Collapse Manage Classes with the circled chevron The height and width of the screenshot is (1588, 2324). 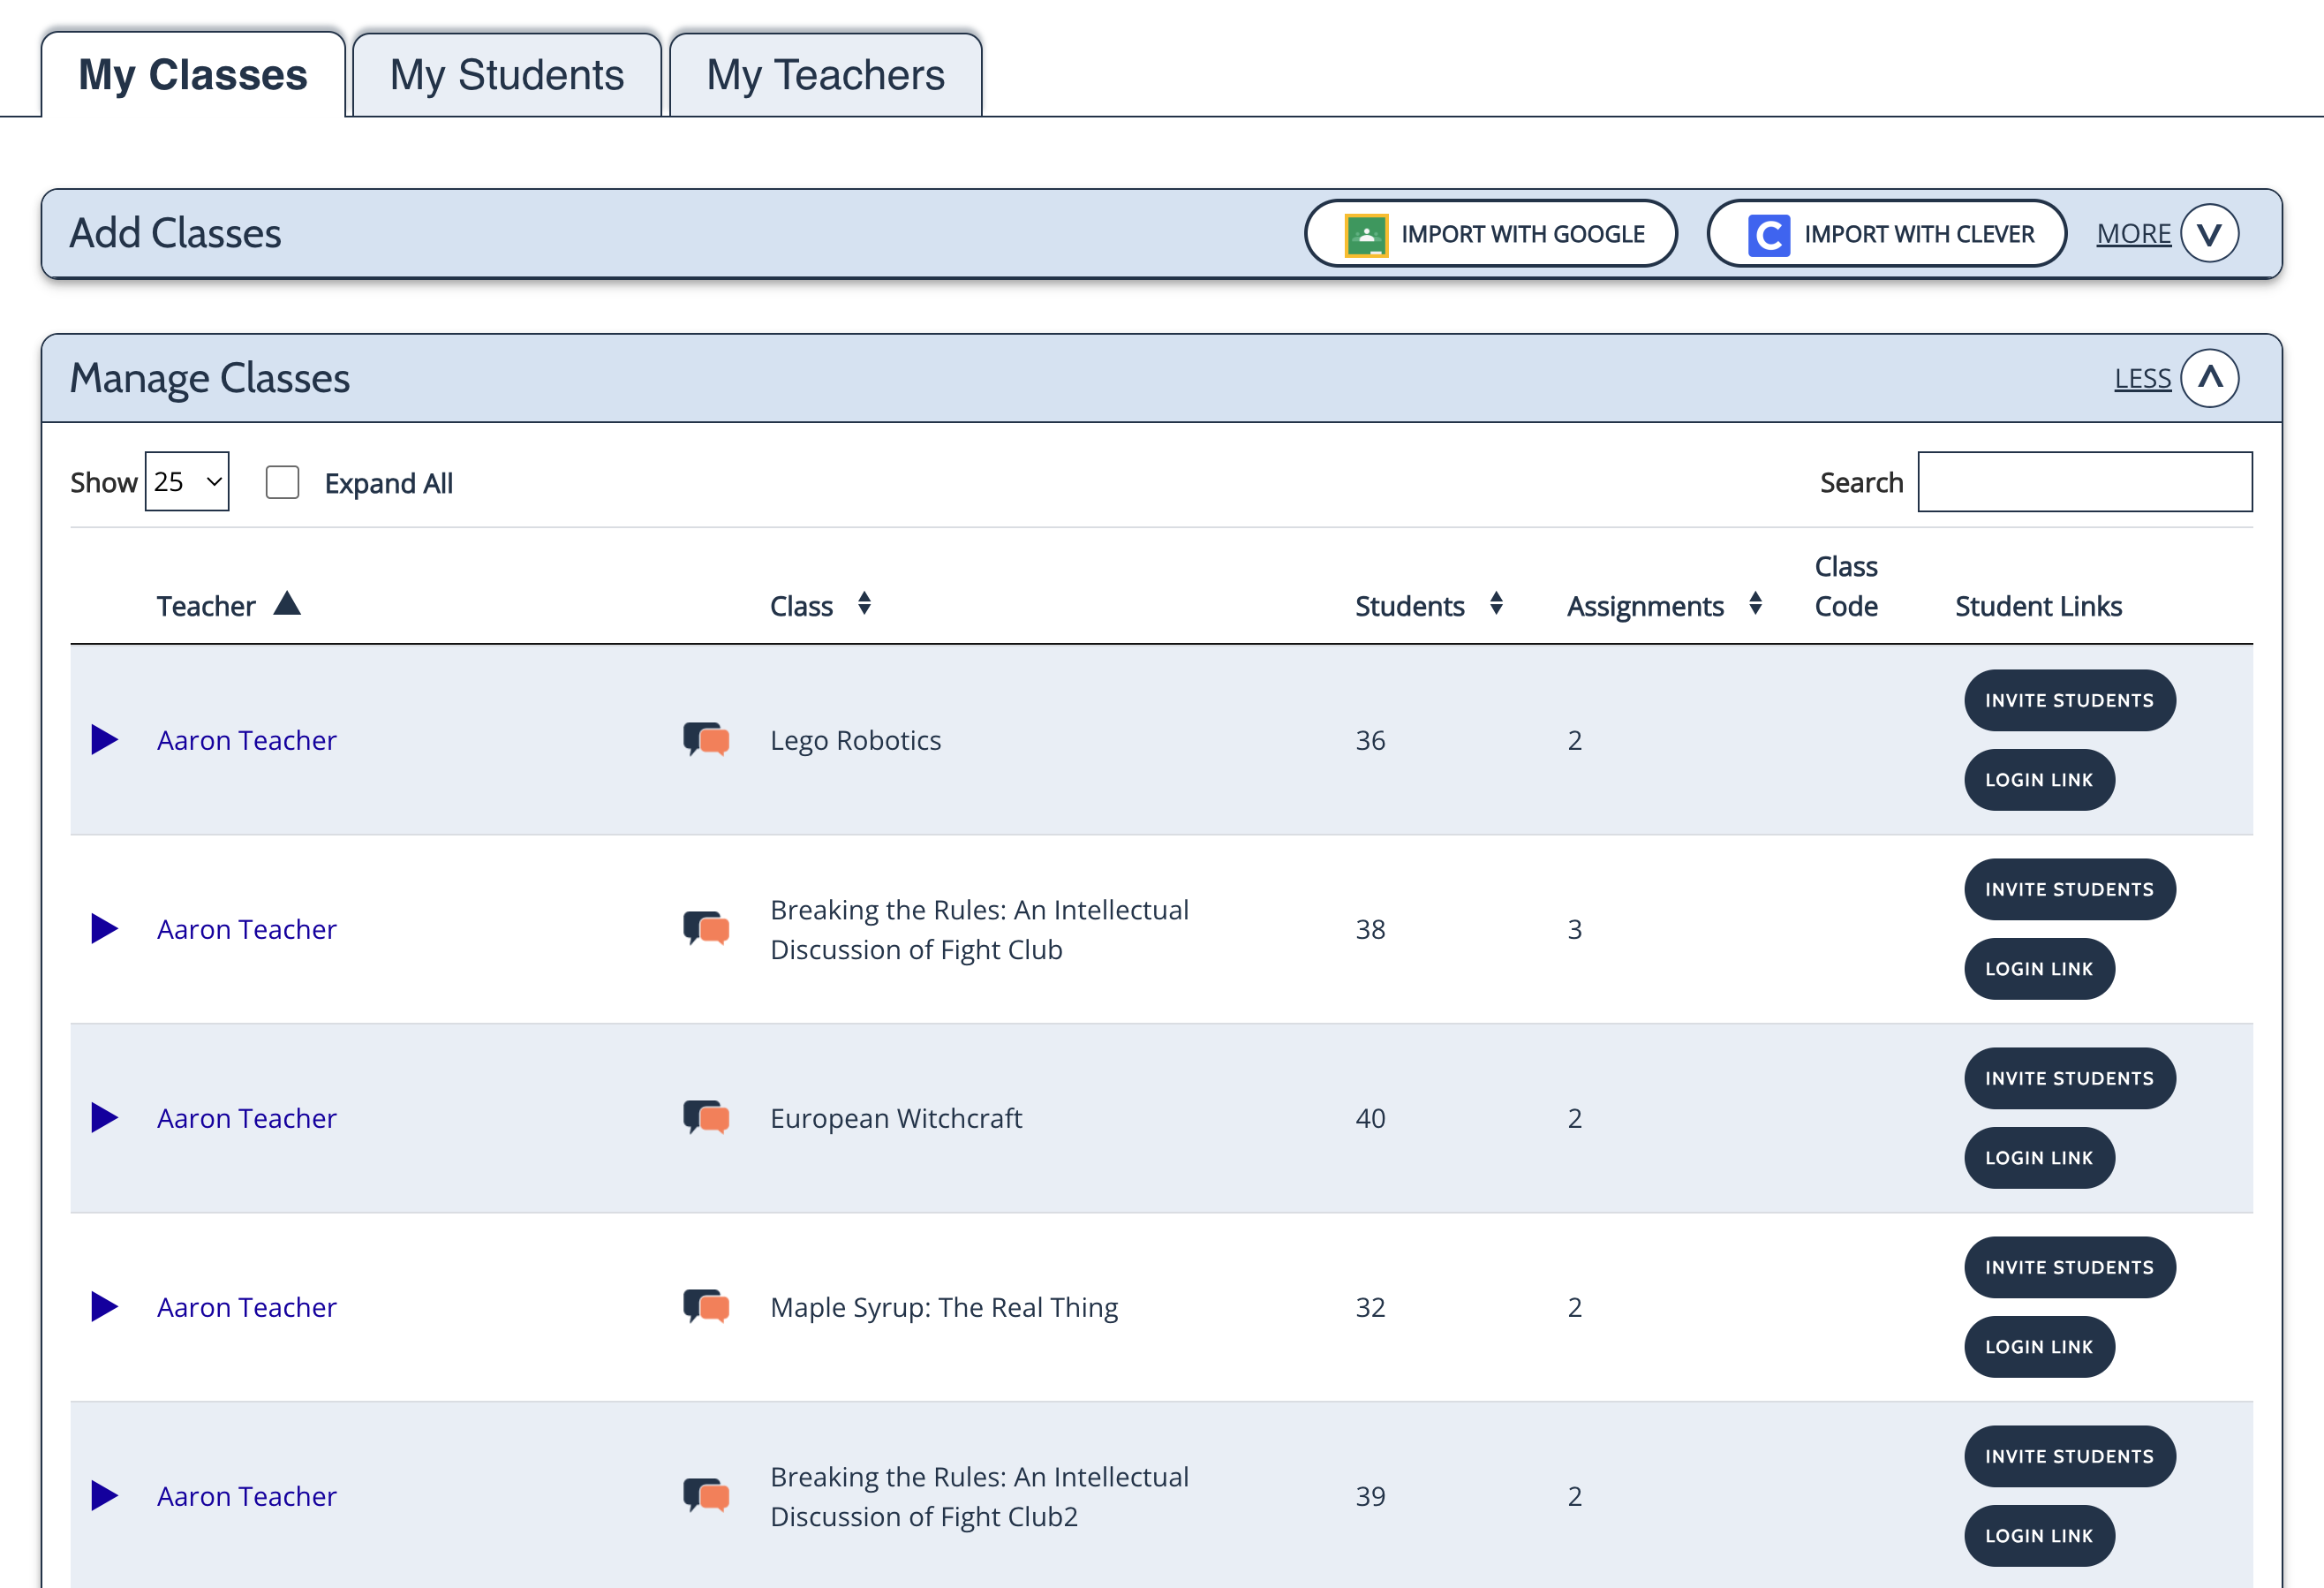[2209, 378]
